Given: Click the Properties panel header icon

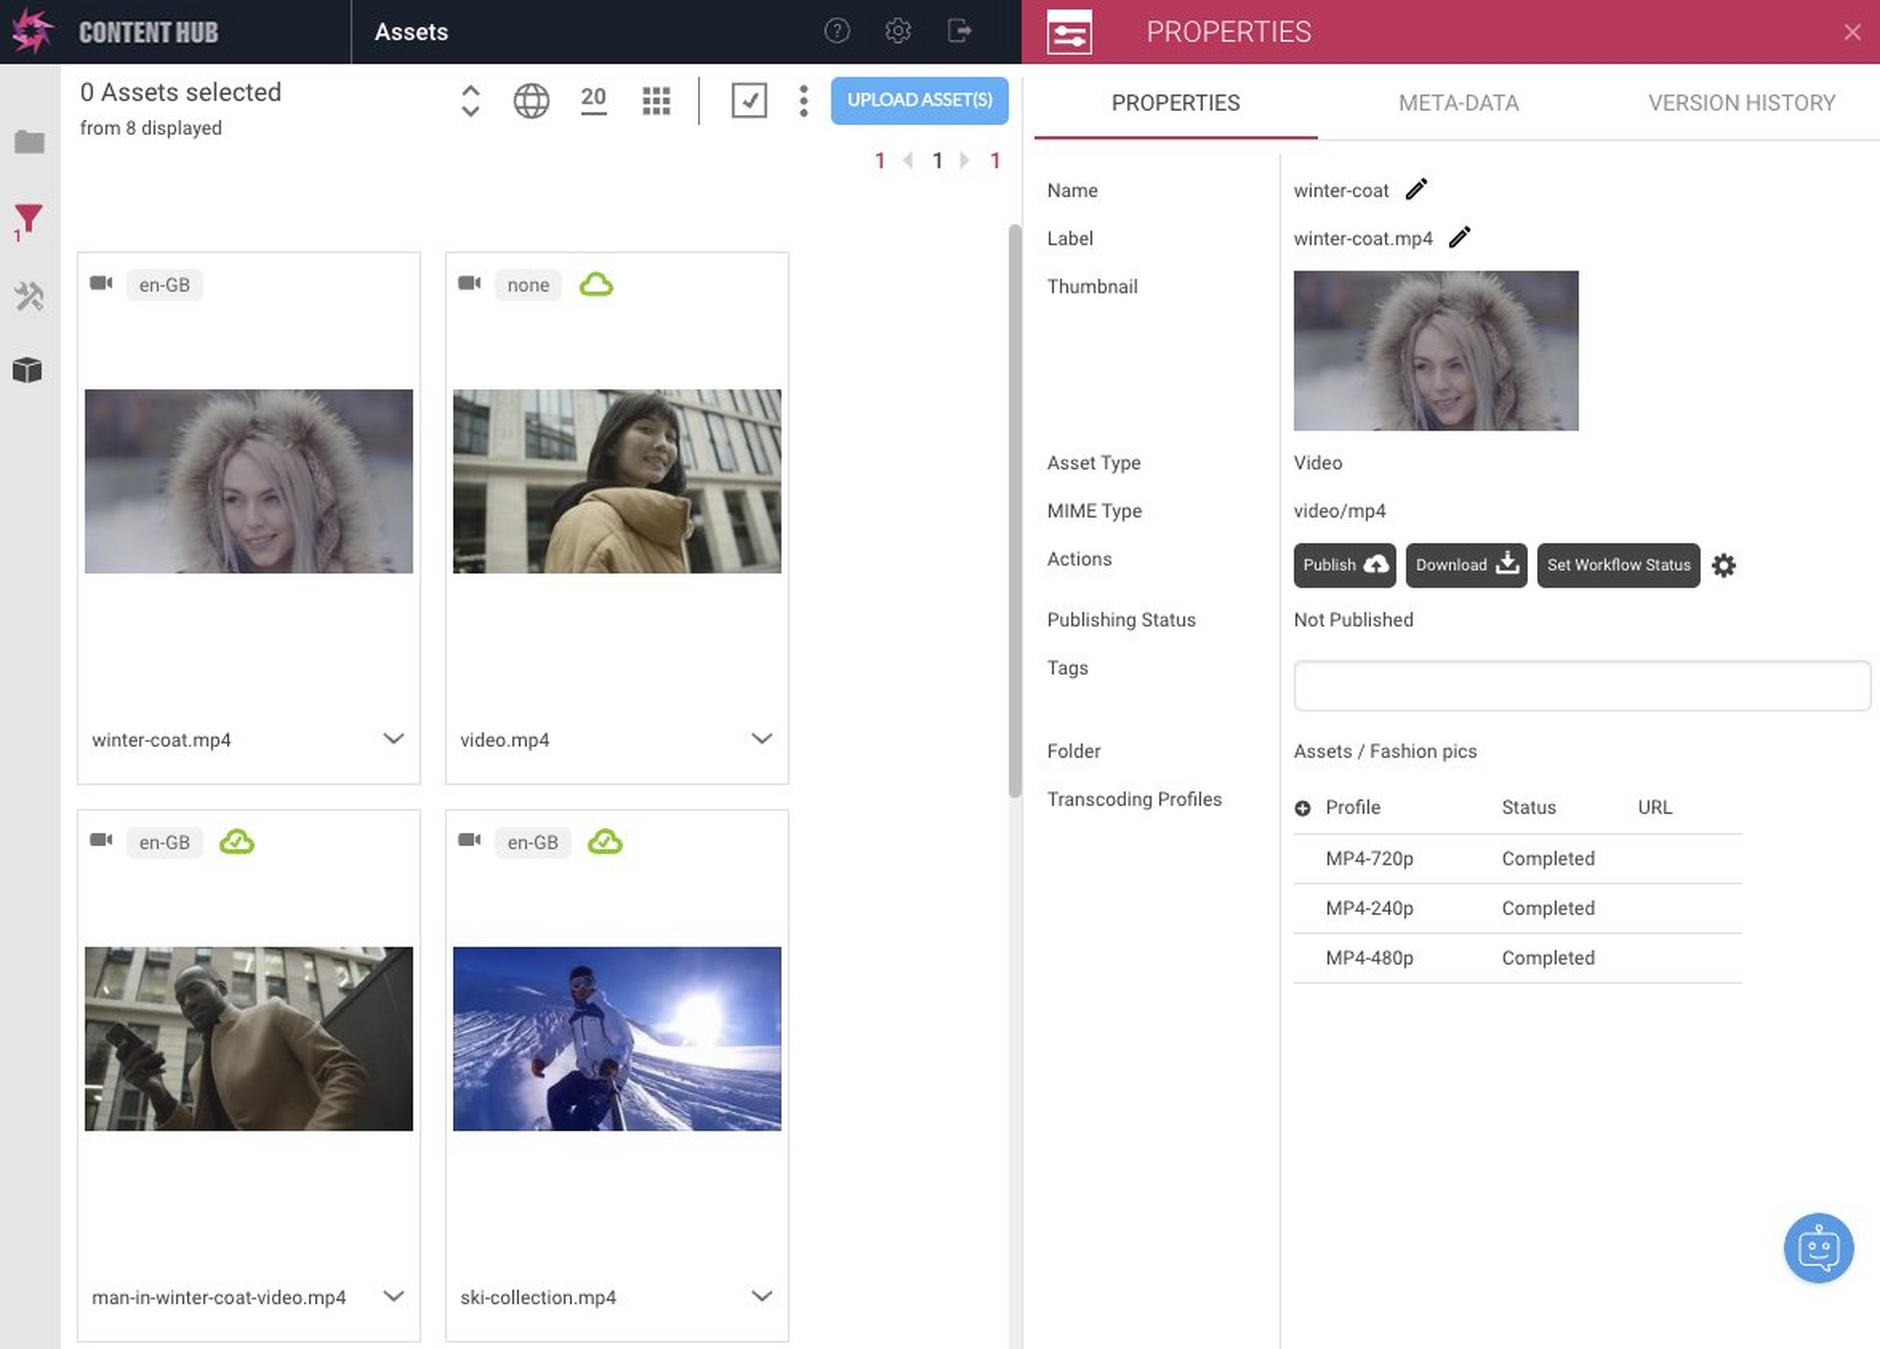Looking at the screenshot, I should [x=1069, y=32].
